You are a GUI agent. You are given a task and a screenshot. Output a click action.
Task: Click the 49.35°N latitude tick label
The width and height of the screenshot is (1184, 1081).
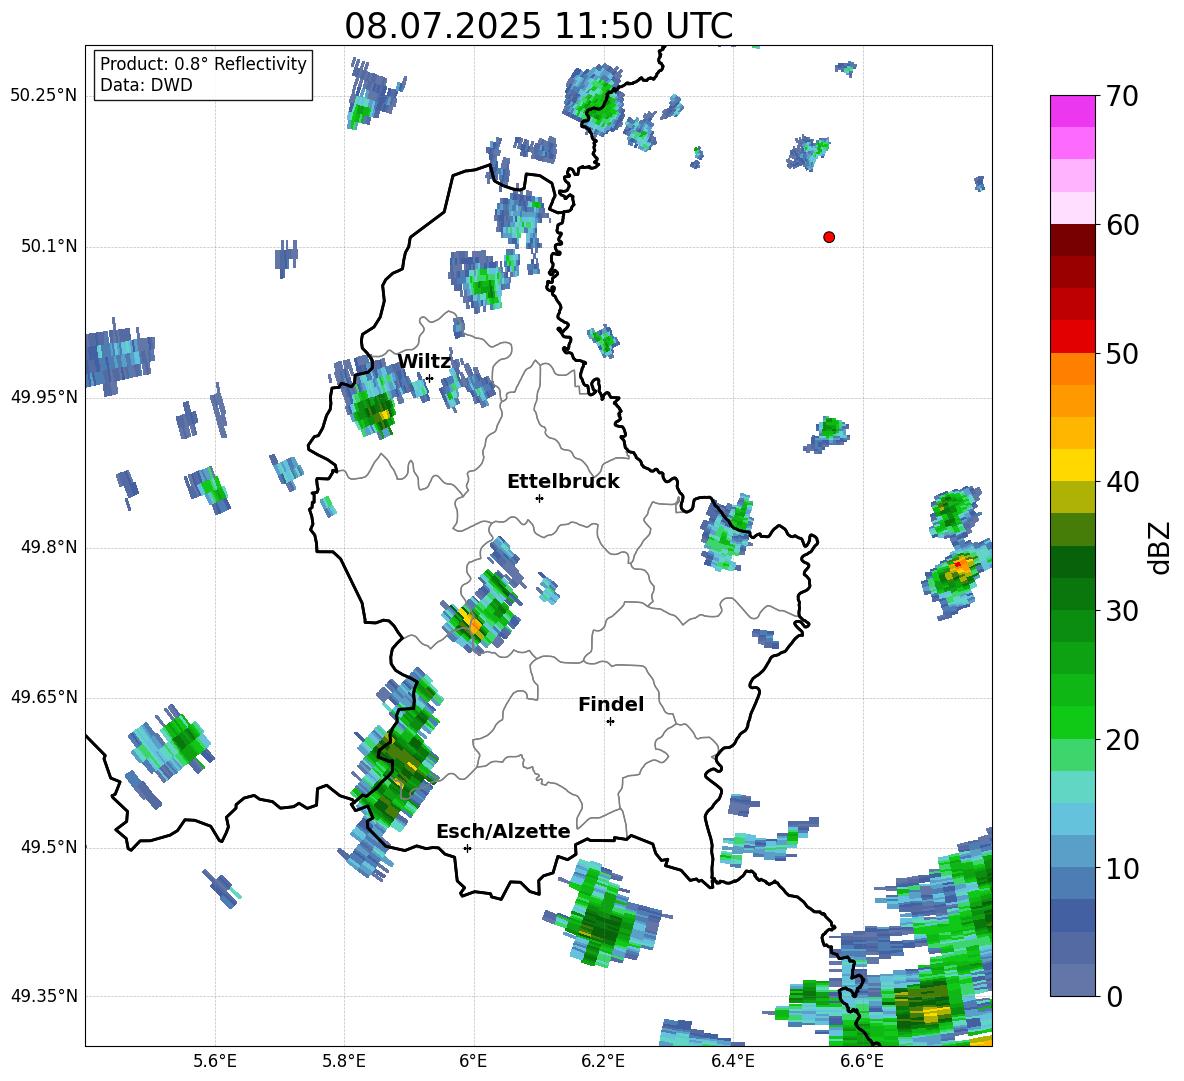tap(44, 996)
